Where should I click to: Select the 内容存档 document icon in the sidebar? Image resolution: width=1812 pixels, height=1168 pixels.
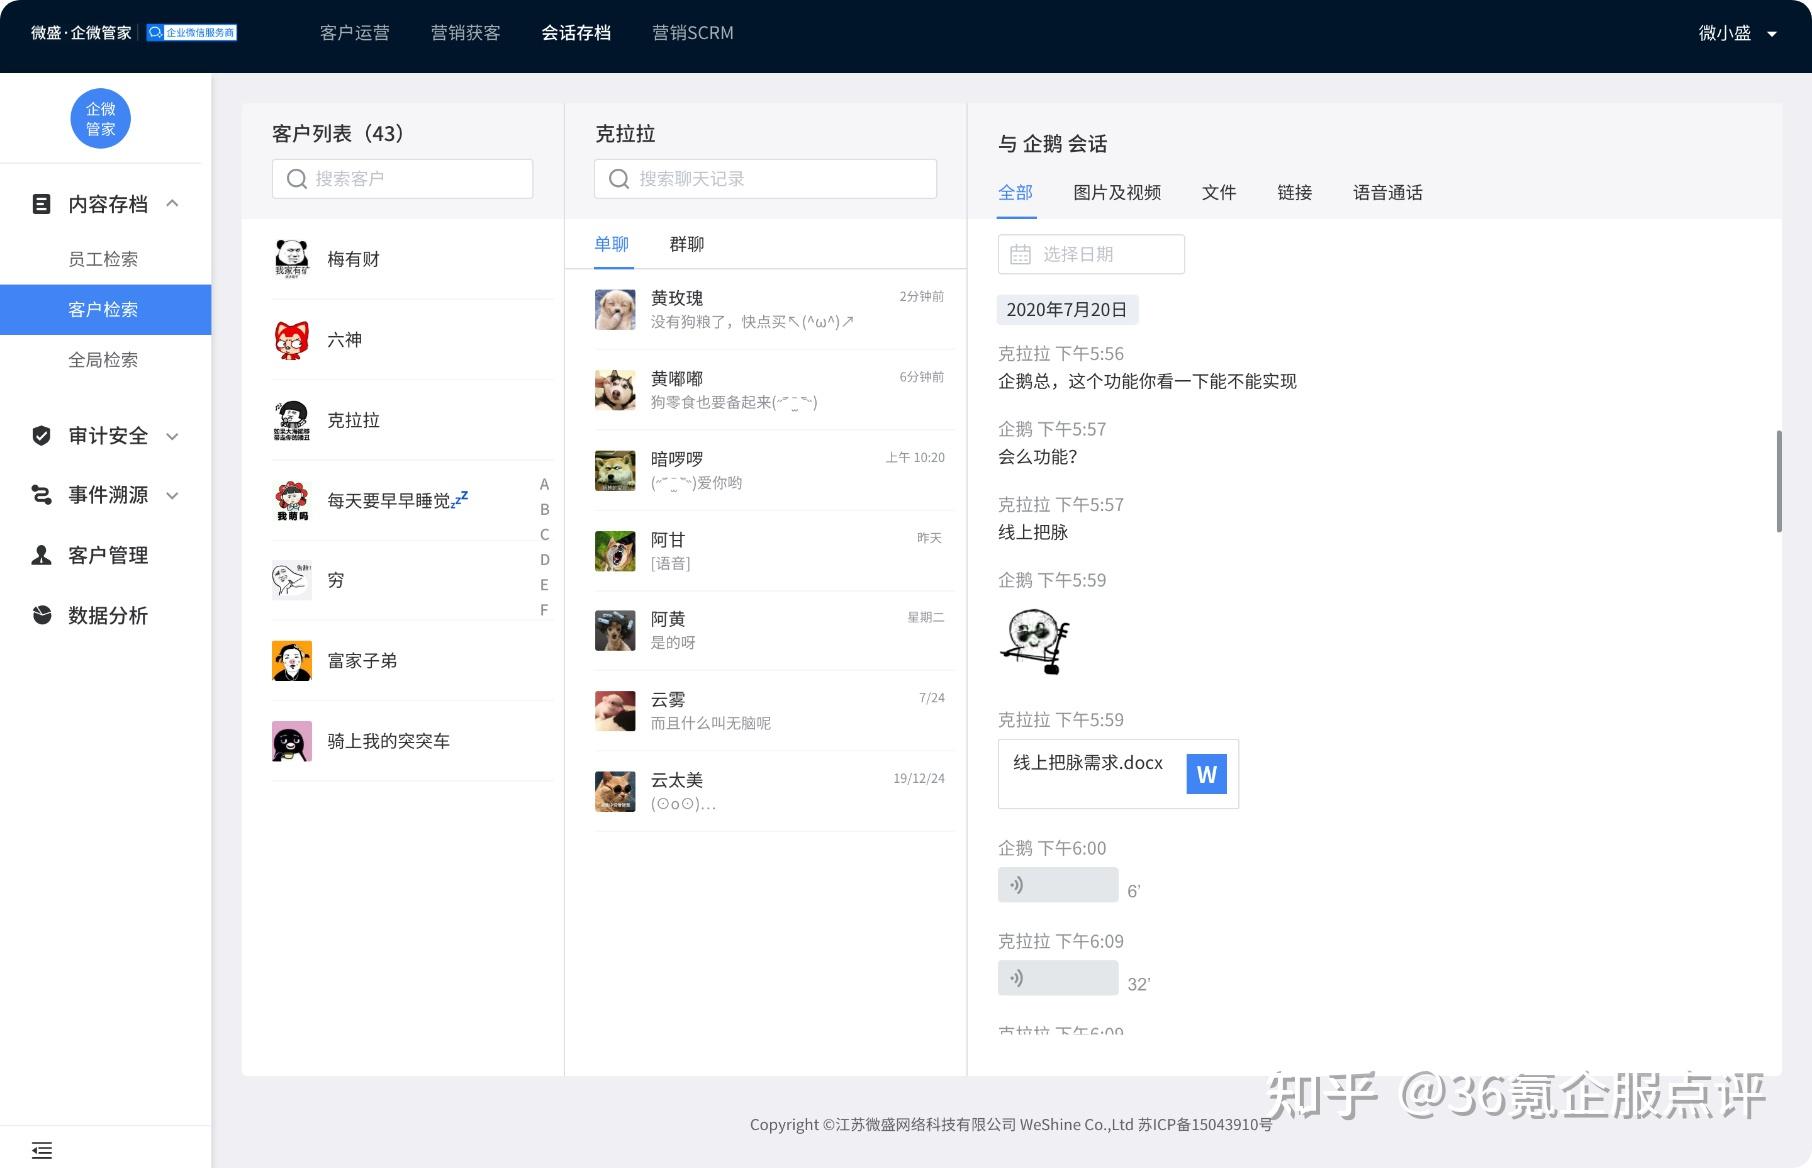pos(41,204)
